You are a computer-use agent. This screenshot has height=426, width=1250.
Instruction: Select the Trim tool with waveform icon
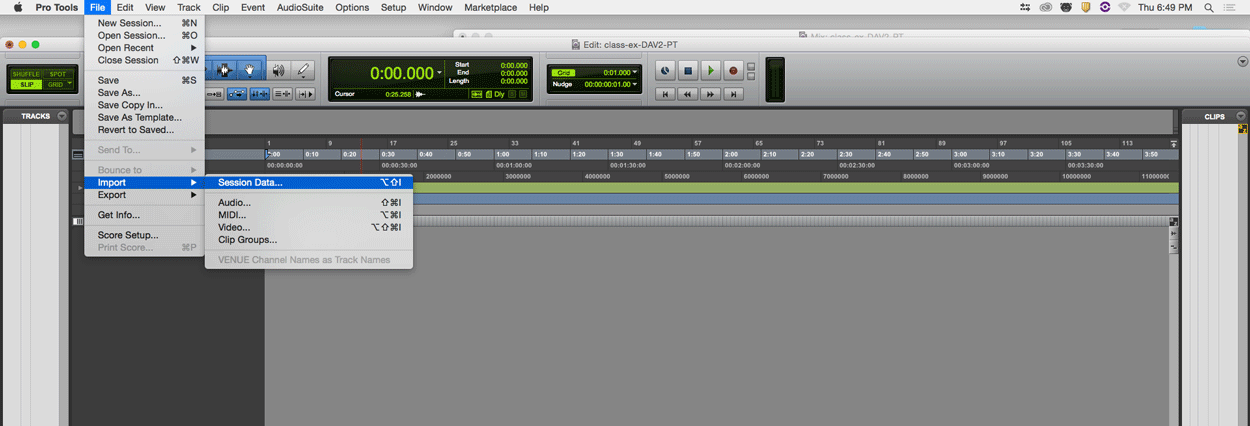pos(225,70)
